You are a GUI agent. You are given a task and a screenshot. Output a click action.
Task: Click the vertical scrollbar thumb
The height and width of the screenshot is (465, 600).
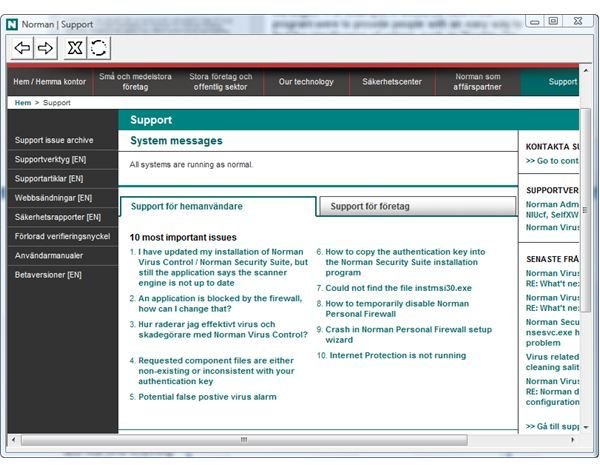coord(585,210)
